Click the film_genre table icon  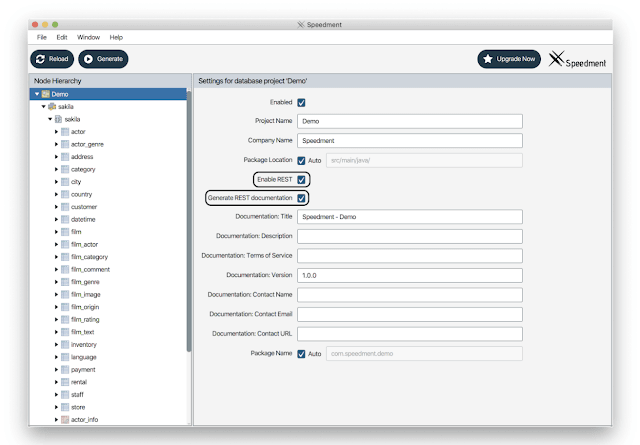pyautogui.click(x=65, y=282)
